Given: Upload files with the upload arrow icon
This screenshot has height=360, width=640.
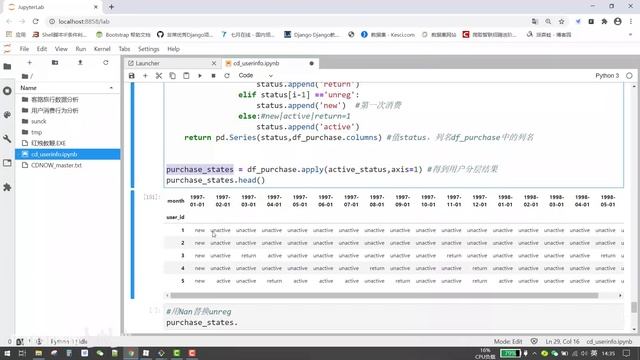Looking at the screenshot, I should [80, 62].
